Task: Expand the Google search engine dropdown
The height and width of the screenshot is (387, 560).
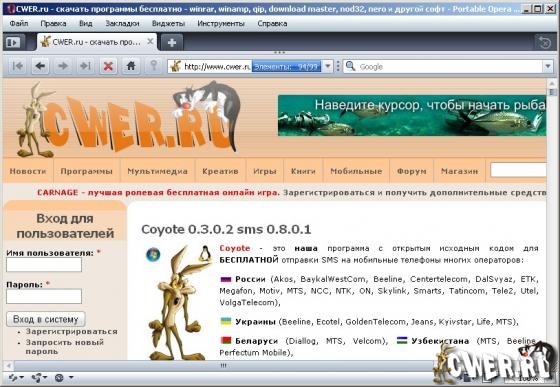Action: tap(548, 66)
